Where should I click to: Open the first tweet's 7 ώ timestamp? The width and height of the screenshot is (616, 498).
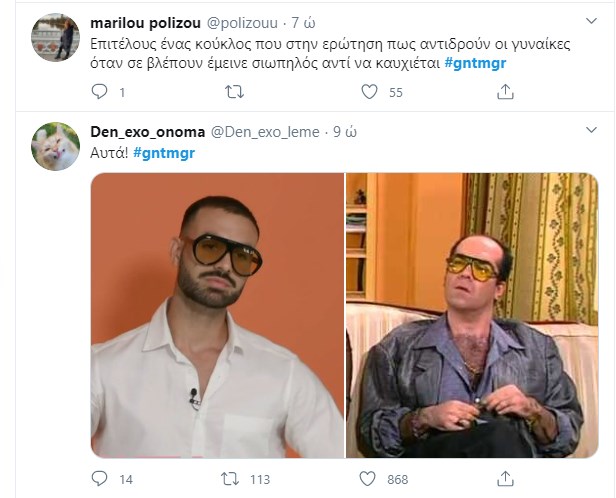(303, 22)
